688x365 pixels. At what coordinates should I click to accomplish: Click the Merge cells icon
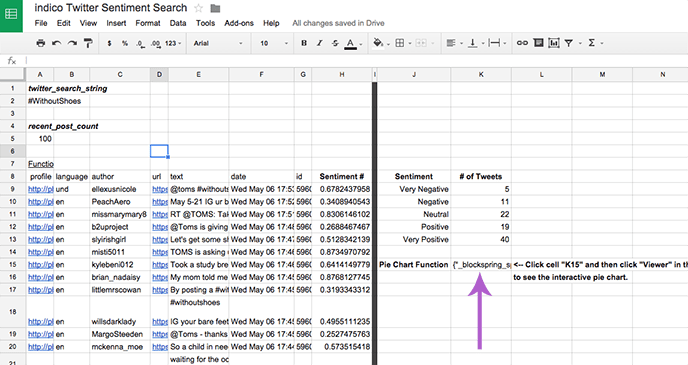pyautogui.click(x=420, y=43)
